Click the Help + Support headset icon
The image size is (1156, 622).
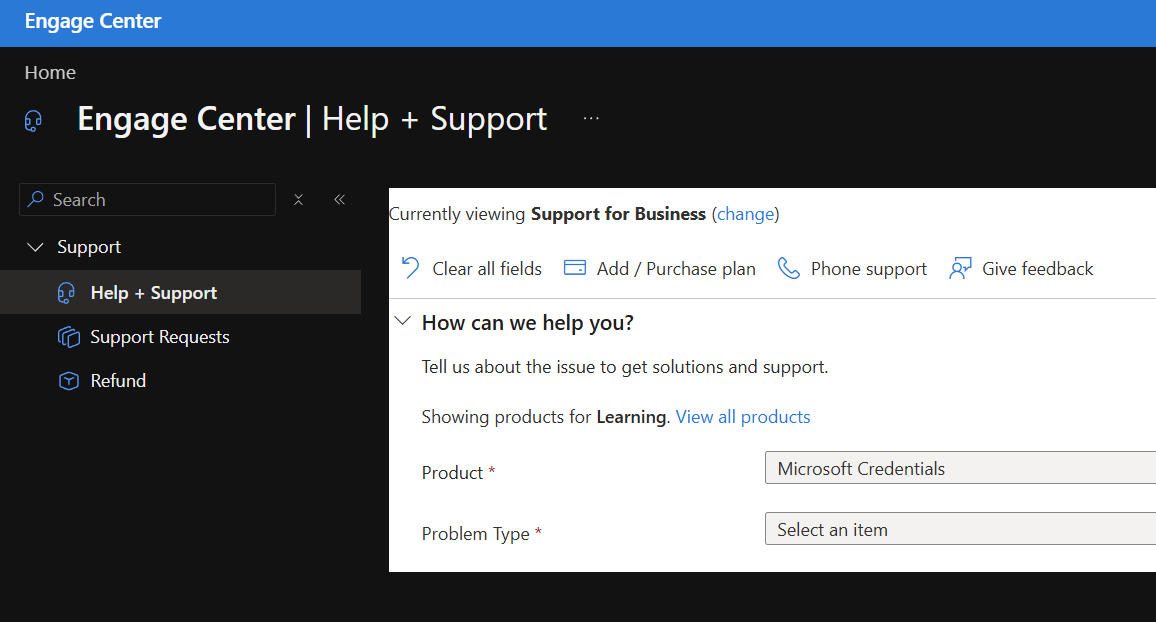[x=66, y=293]
